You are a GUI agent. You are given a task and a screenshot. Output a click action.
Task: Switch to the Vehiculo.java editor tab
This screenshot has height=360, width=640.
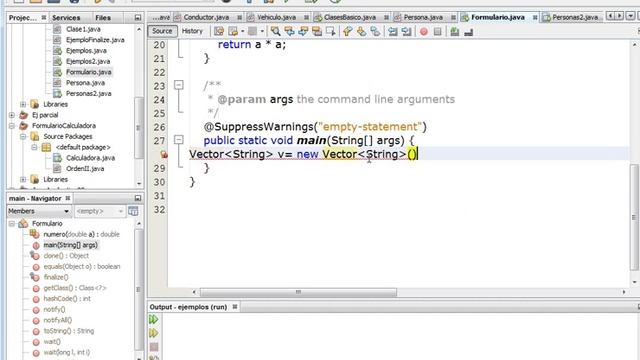click(276, 18)
